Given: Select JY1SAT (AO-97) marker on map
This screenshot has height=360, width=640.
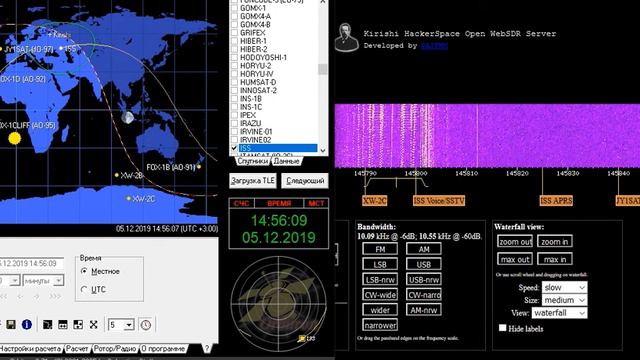Looking at the screenshot, I should (x=27, y=49).
